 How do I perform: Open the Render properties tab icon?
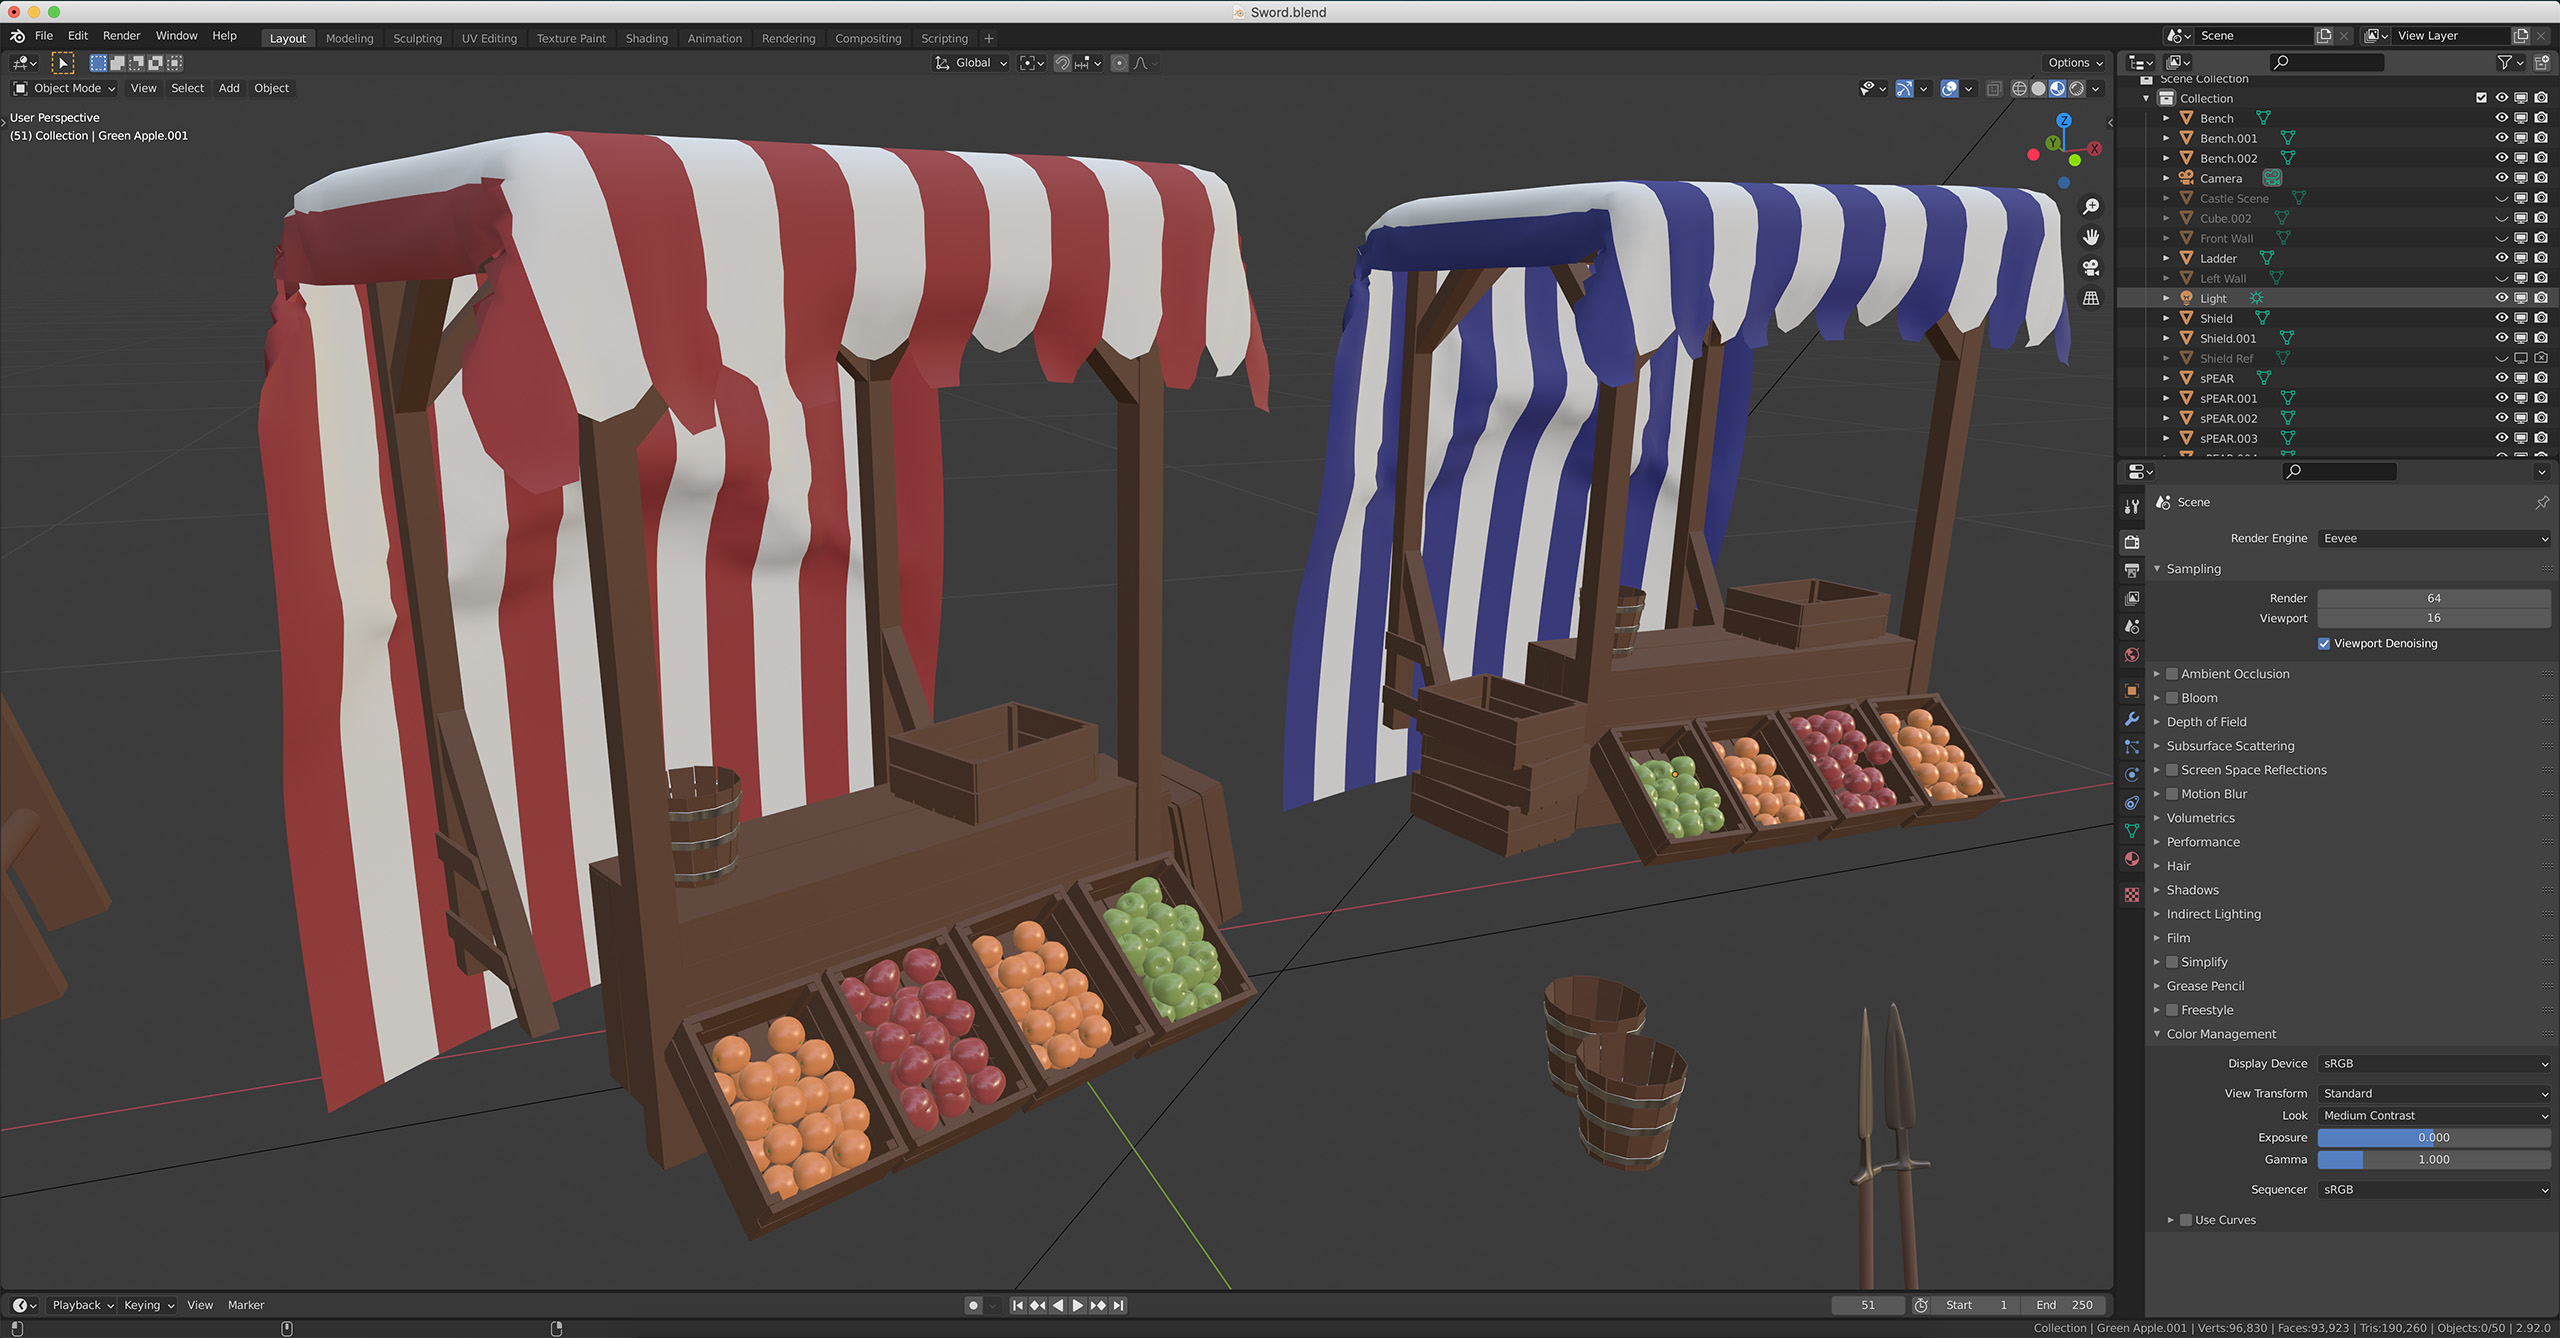click(x=2132, y=542)
